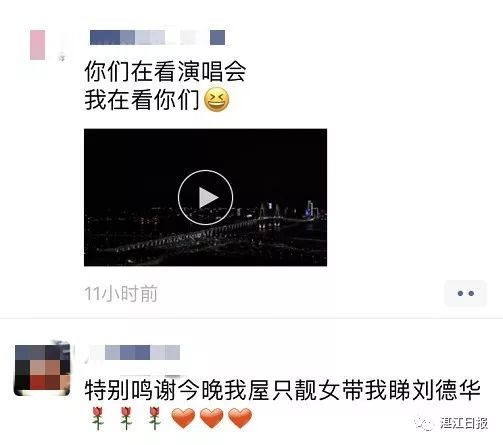Click the last orange heart emoji
Screen dimensions: 503x445
pos(240,418)
